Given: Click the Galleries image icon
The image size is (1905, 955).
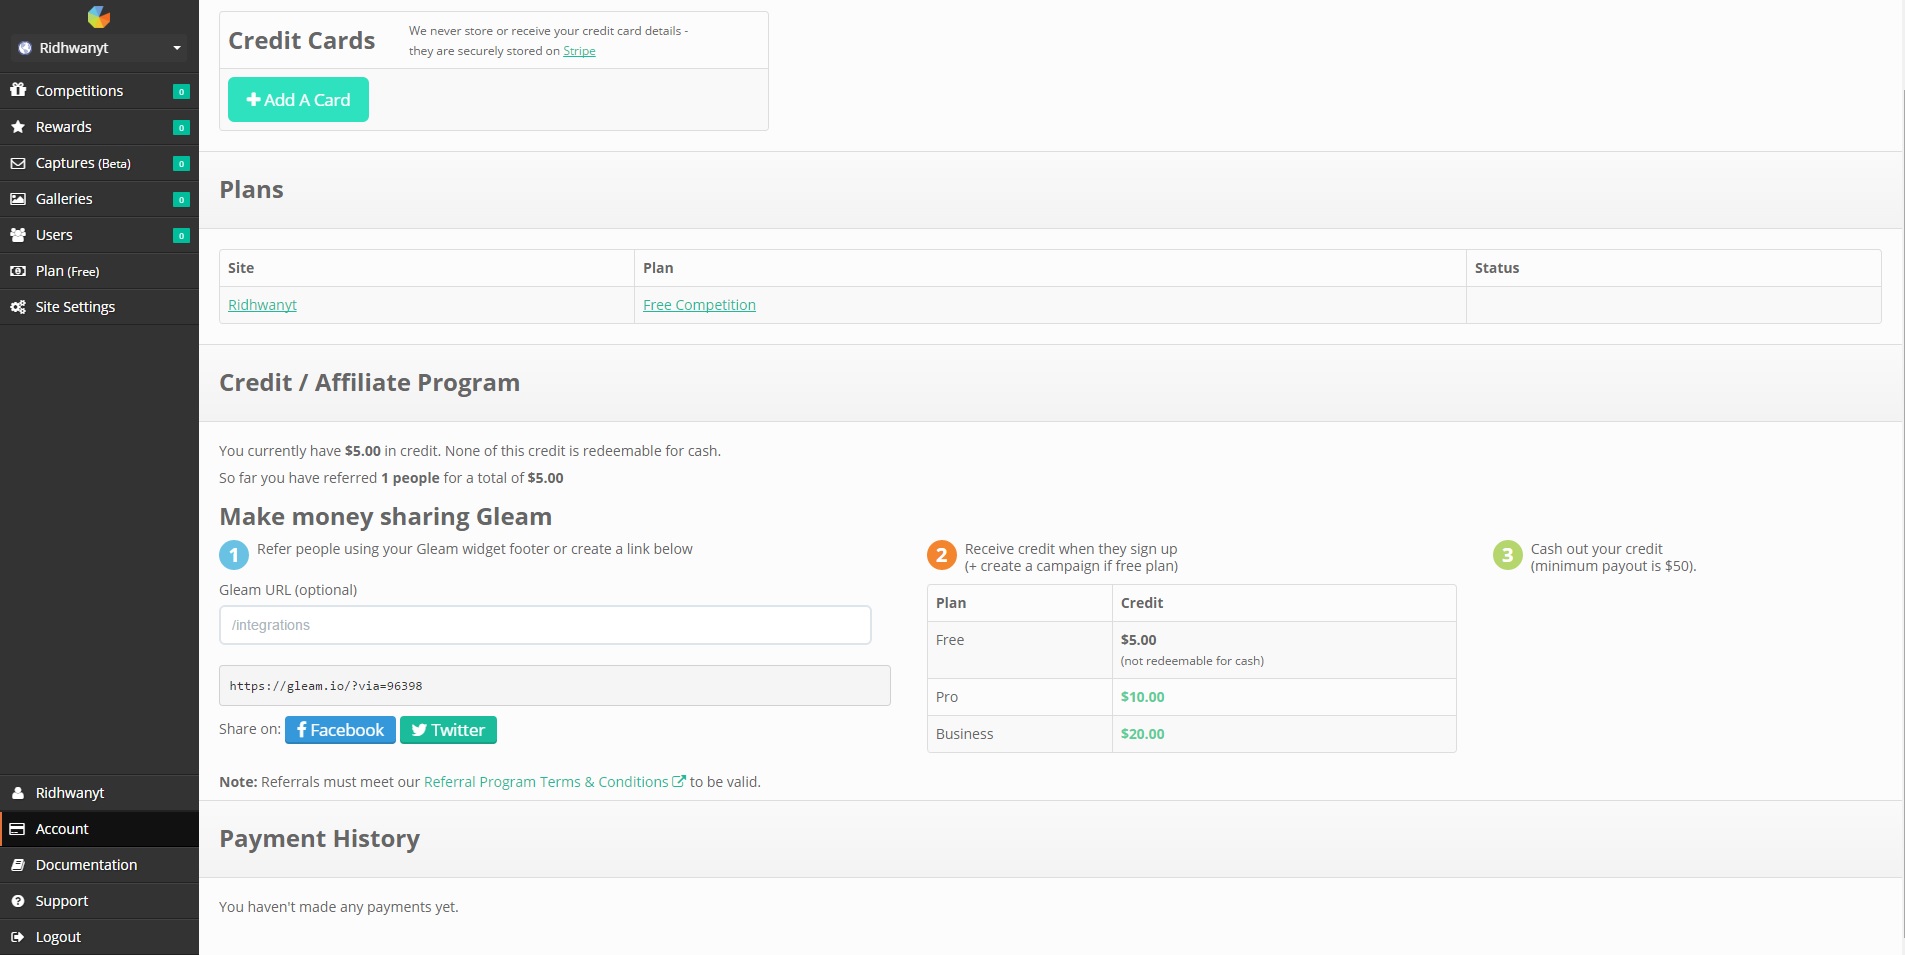Looking at the screenshot, I should point(18,199).
